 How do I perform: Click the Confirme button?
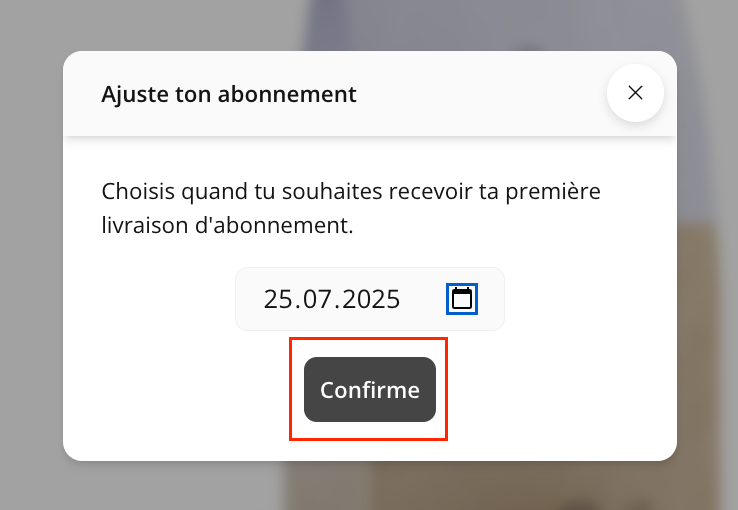click(370, 390)
